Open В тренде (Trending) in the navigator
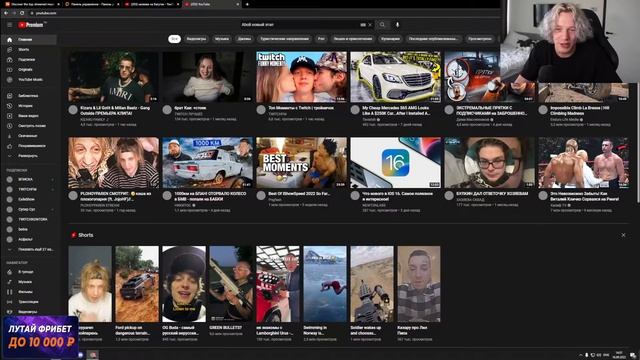 tap(29, 272)
